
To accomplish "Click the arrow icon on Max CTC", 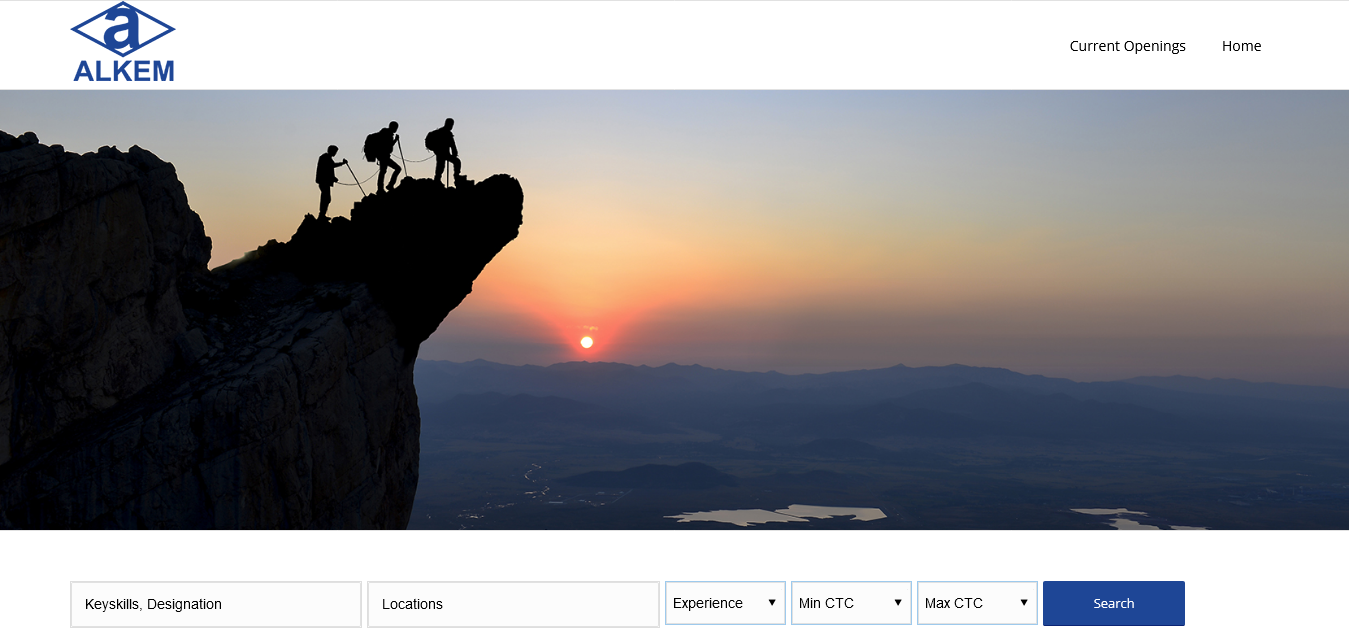I will pyautogui.click(x=1024, y=603).
